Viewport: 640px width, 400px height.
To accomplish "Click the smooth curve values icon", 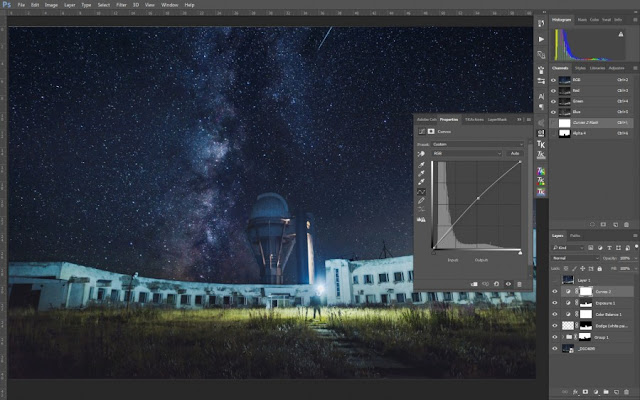I will (x=421, y=209).
